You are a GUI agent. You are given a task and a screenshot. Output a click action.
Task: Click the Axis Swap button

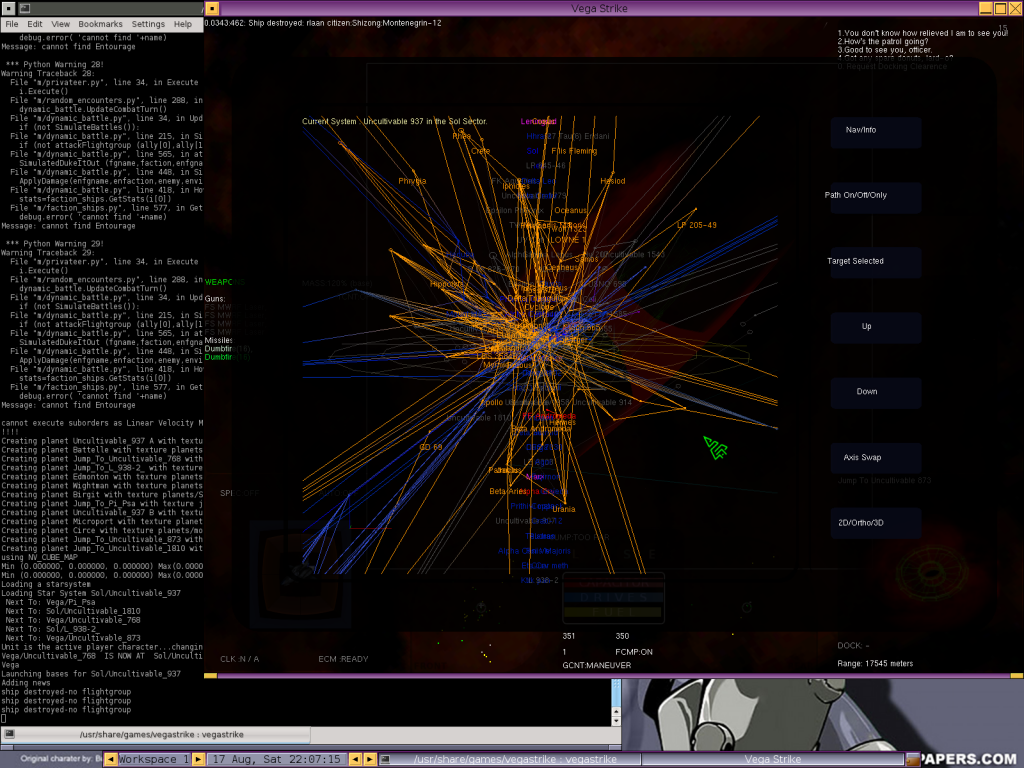click(x=876, y=458)
